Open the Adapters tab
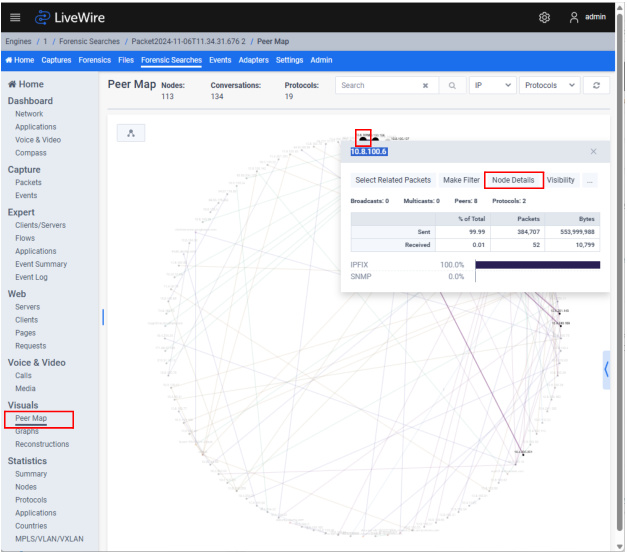This screenshot has width=627, height=553. click(254, 60)
